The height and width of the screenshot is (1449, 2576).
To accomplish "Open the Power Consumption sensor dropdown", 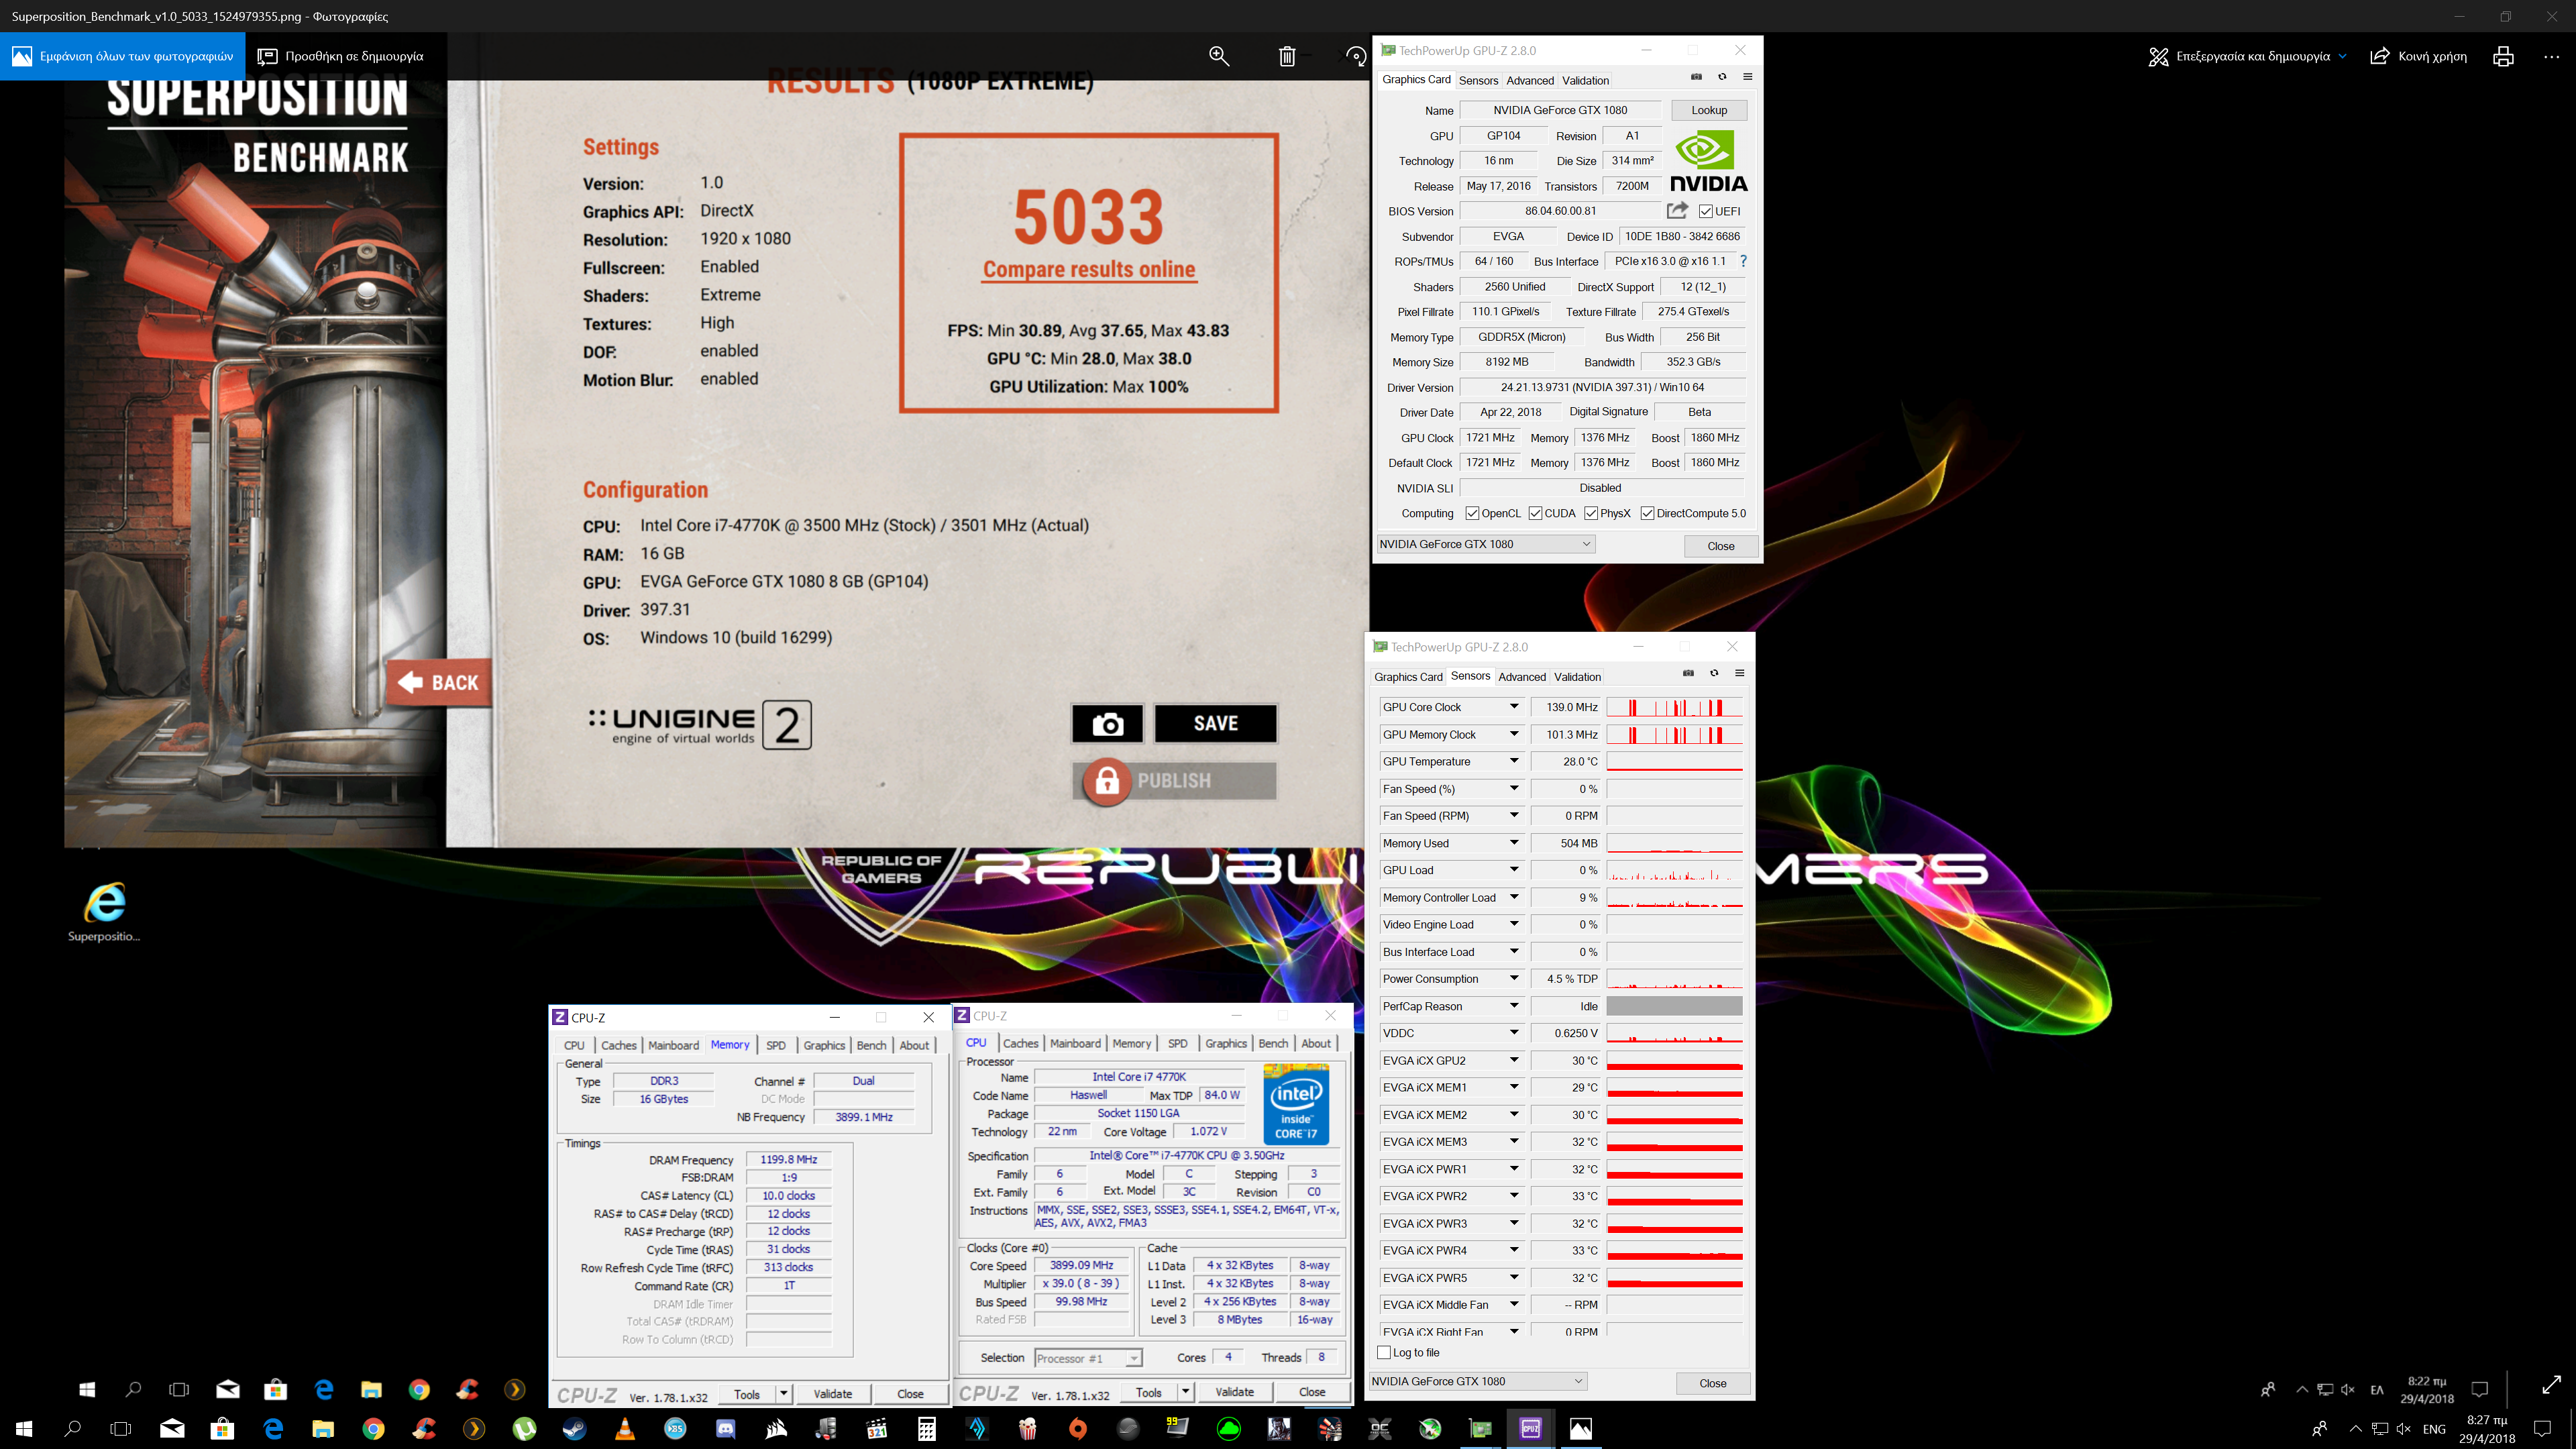I will pos(1514,979).
